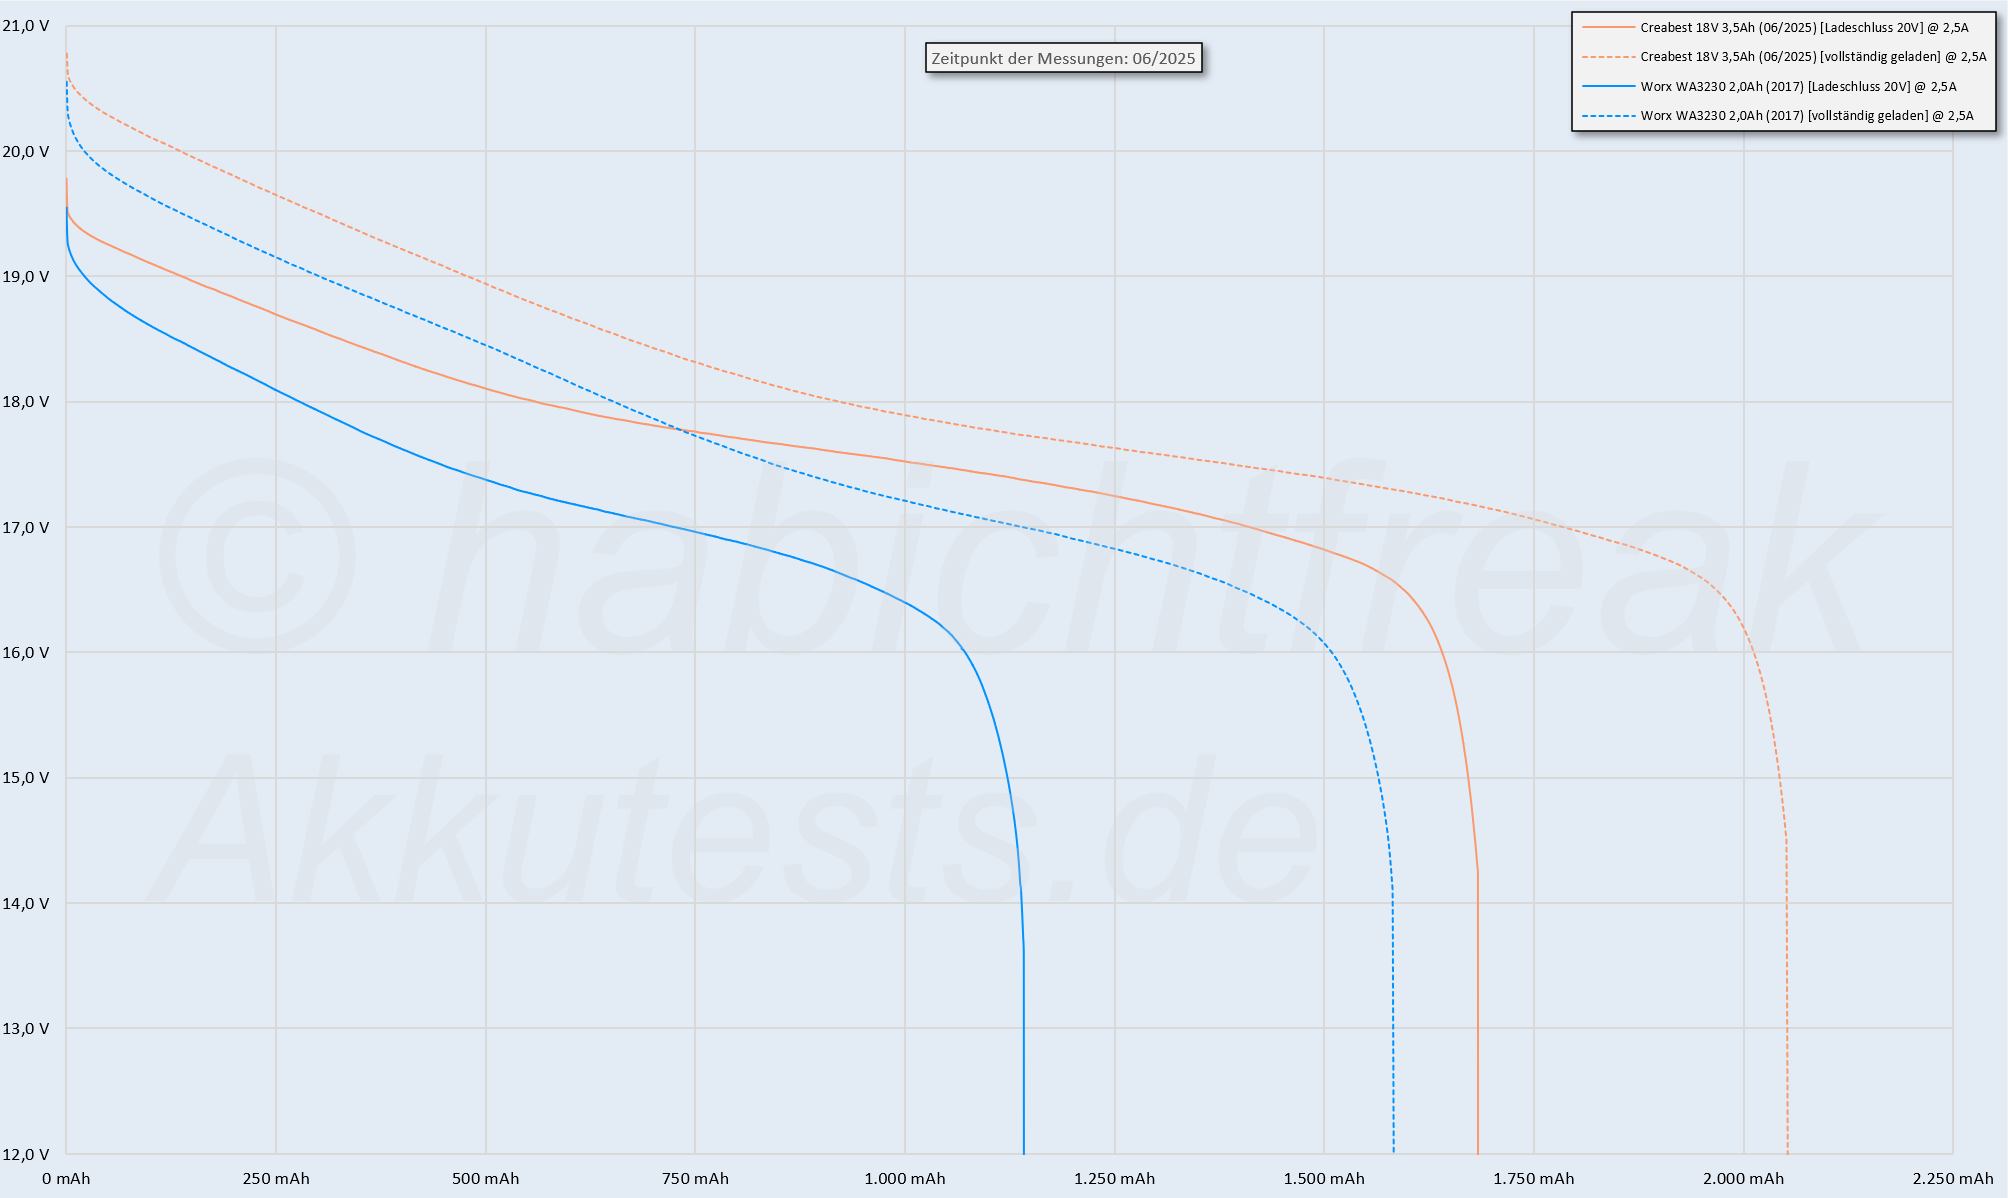The width and height of the screenshot is (2008, 1198).
Task: Click the 16,0 V y-axis label
Action: click(26, 653)
